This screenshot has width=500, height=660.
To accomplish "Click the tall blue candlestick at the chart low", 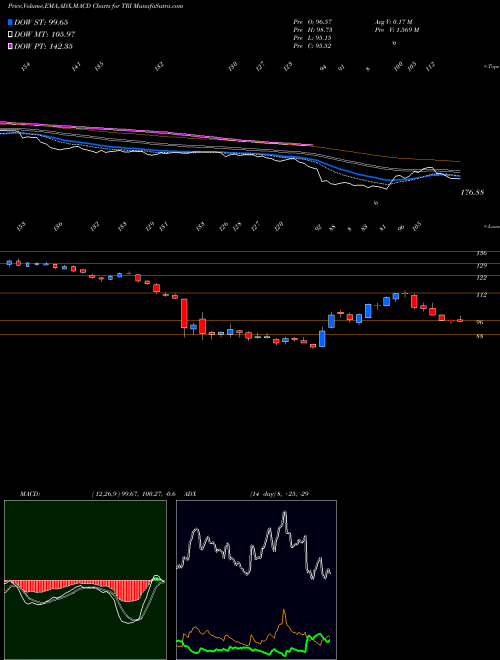I will (322, 338).
